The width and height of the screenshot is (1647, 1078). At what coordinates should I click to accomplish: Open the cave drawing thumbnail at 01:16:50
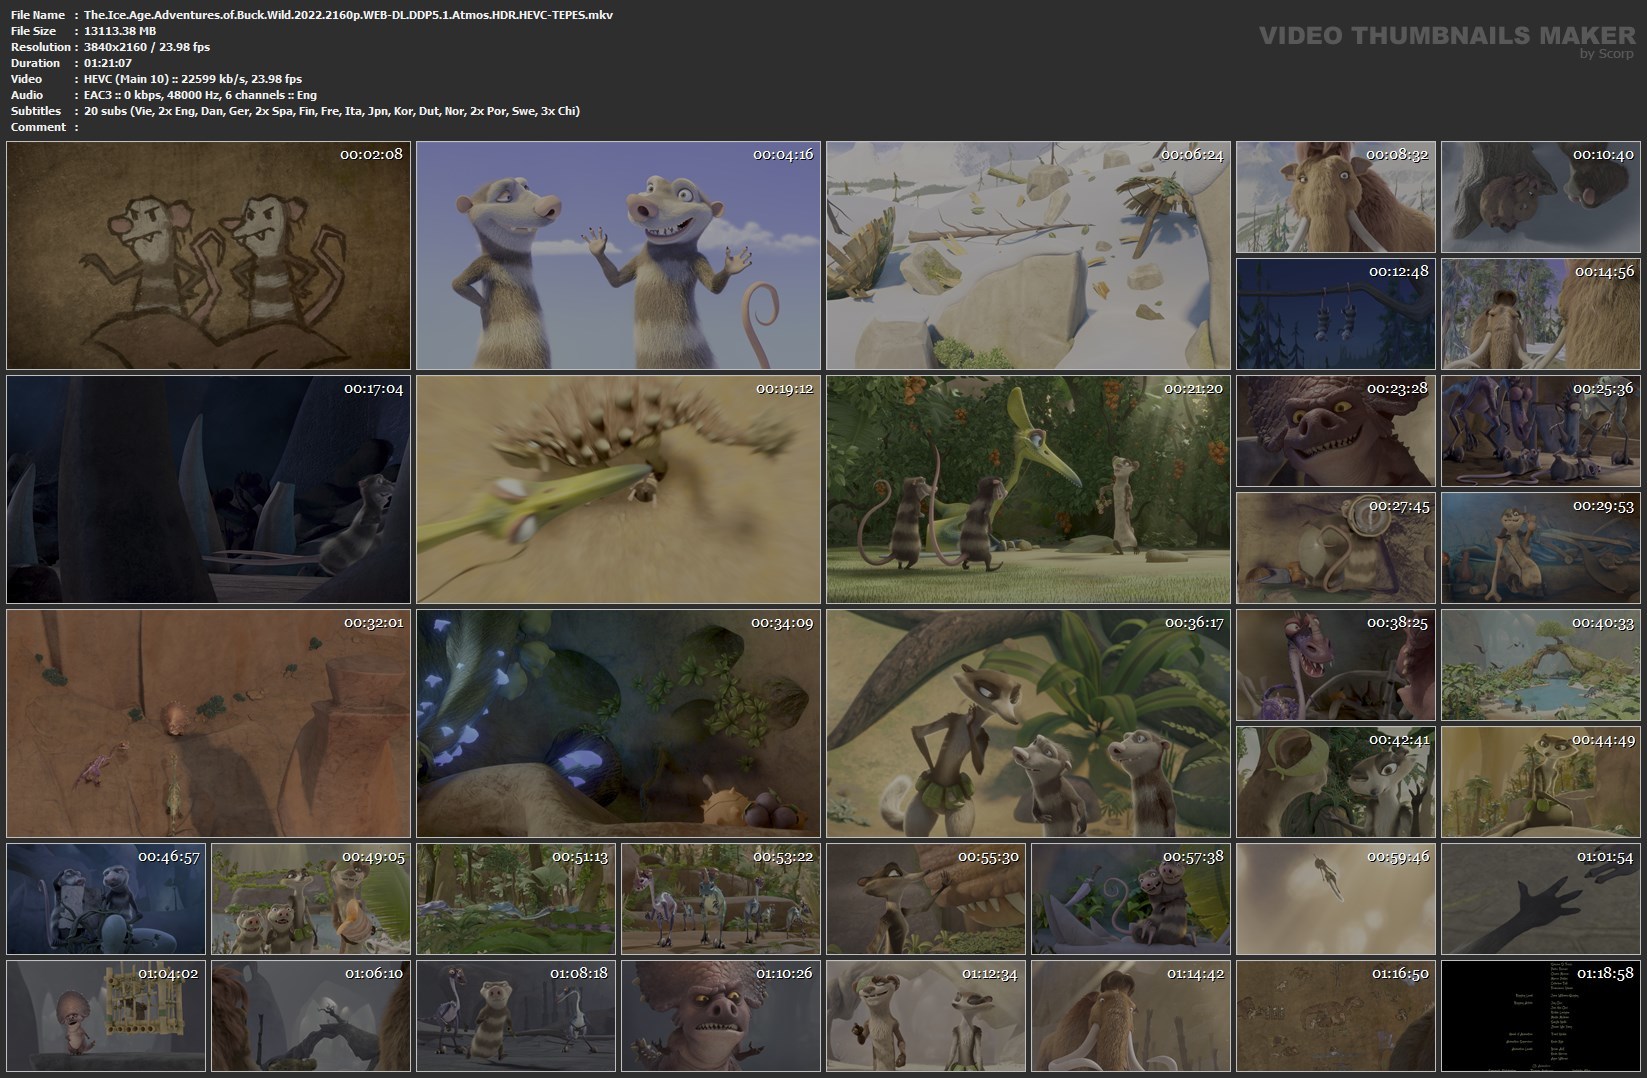[x=1335, y=1016]
